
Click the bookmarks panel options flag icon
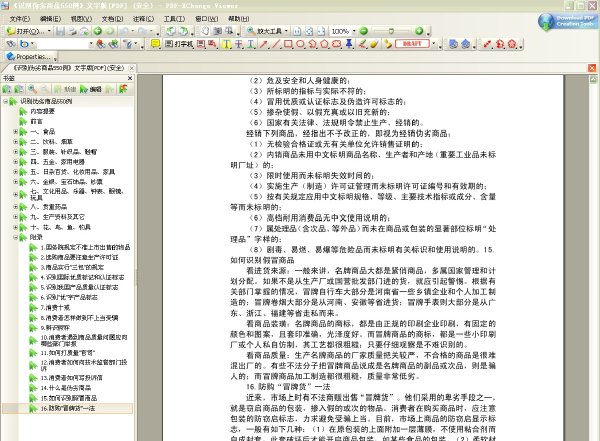coord(123,89)
